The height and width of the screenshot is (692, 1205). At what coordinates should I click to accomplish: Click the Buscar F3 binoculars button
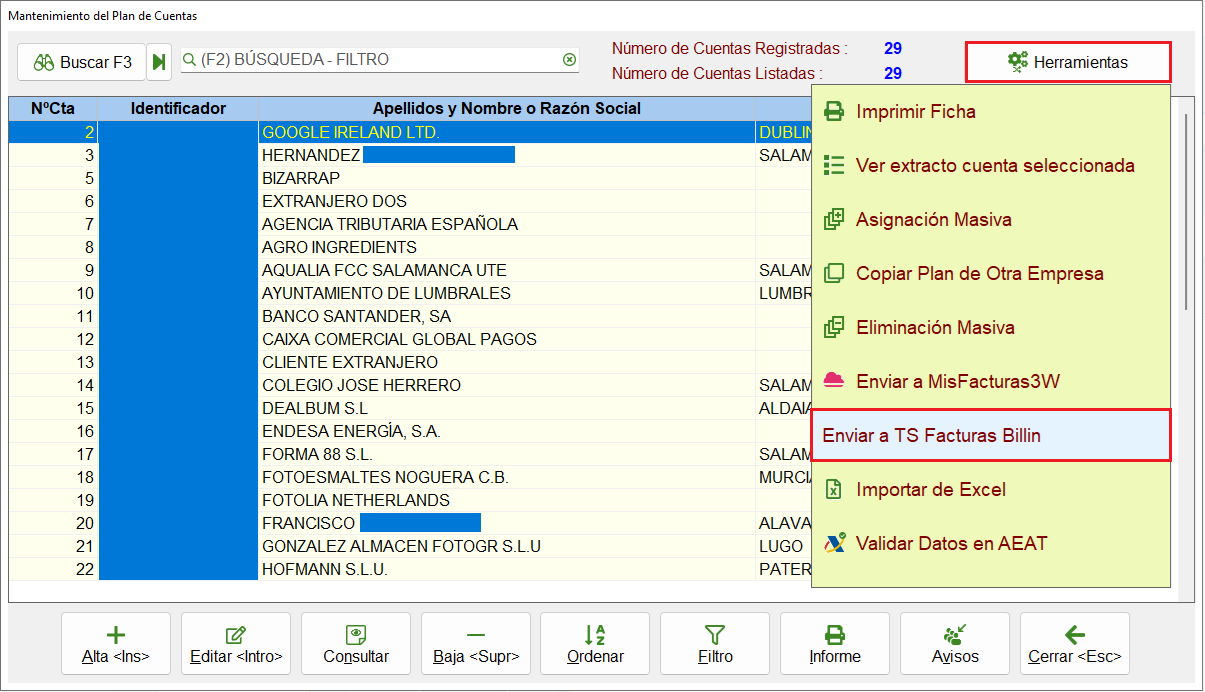pos(82,62)
